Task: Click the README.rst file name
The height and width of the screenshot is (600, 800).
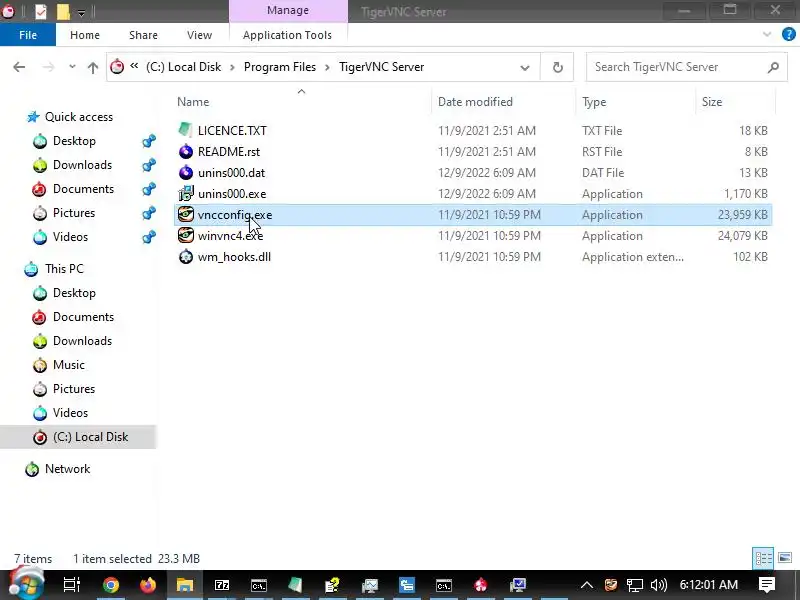Action: click(229, 152)
